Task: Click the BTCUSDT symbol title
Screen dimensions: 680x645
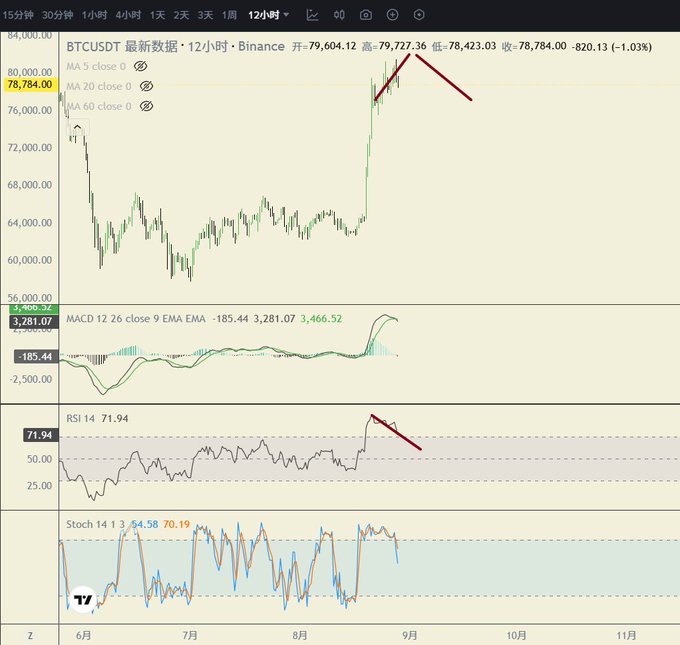Action: coord(93,46)
